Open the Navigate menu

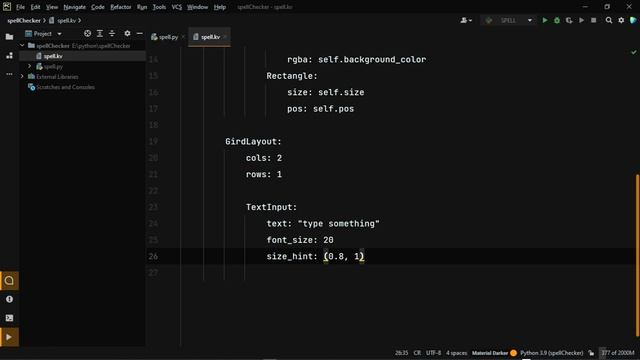pyautogui.click(x=75, y=7)
